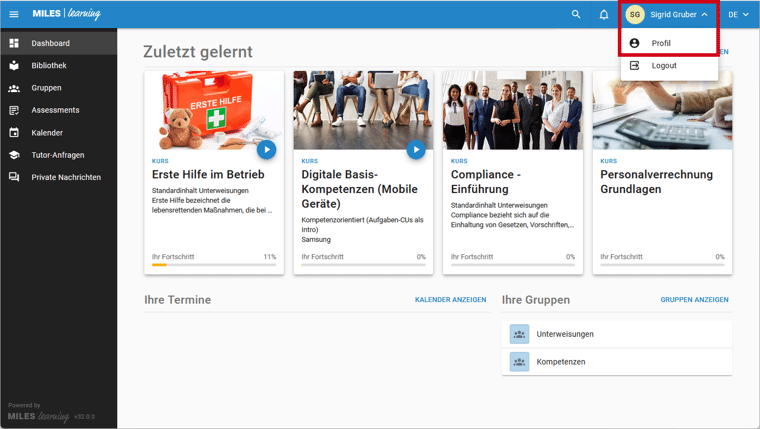Image resolution: width=760 pixels, height=429 pixels.
Task: Click the Tutor-Anfragen graduation cap icon
Action: (14, 155)
